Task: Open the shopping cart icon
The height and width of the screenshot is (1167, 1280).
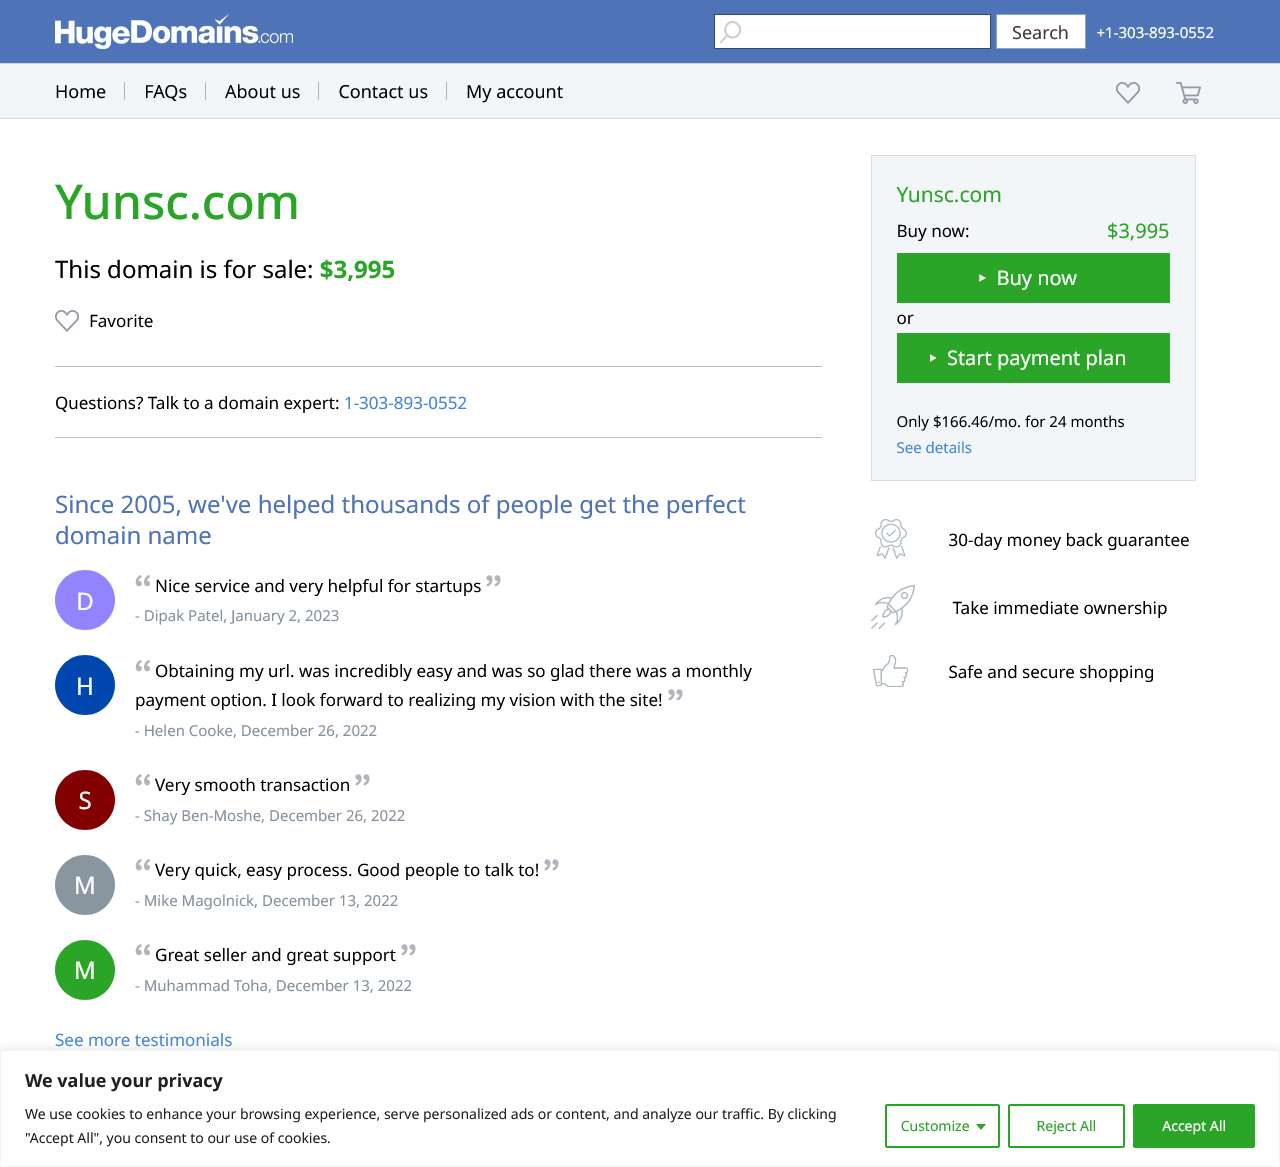Action: 1188,93
